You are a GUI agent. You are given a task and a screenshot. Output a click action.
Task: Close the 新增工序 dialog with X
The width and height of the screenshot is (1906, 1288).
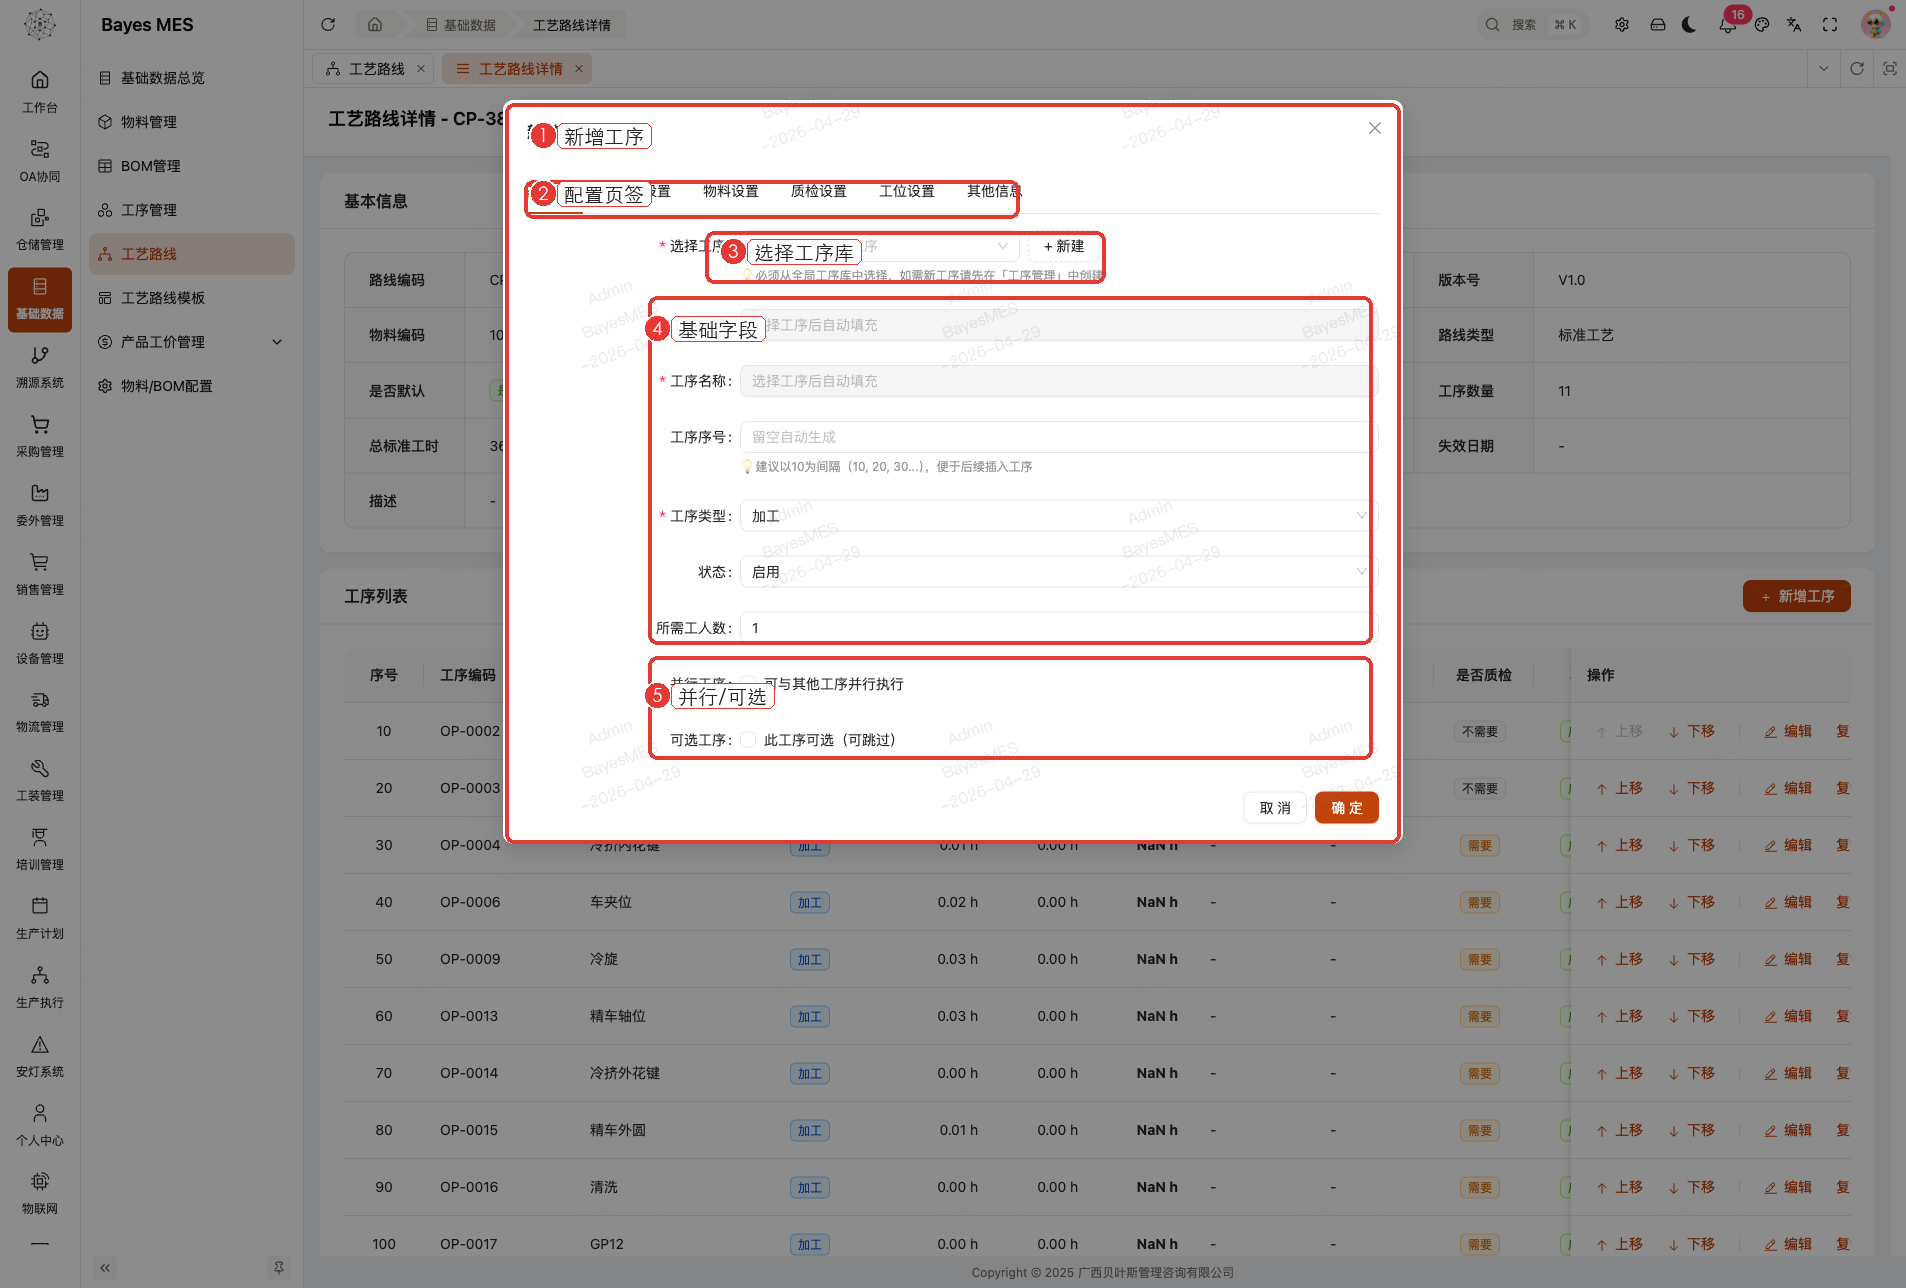[1375, 128]
